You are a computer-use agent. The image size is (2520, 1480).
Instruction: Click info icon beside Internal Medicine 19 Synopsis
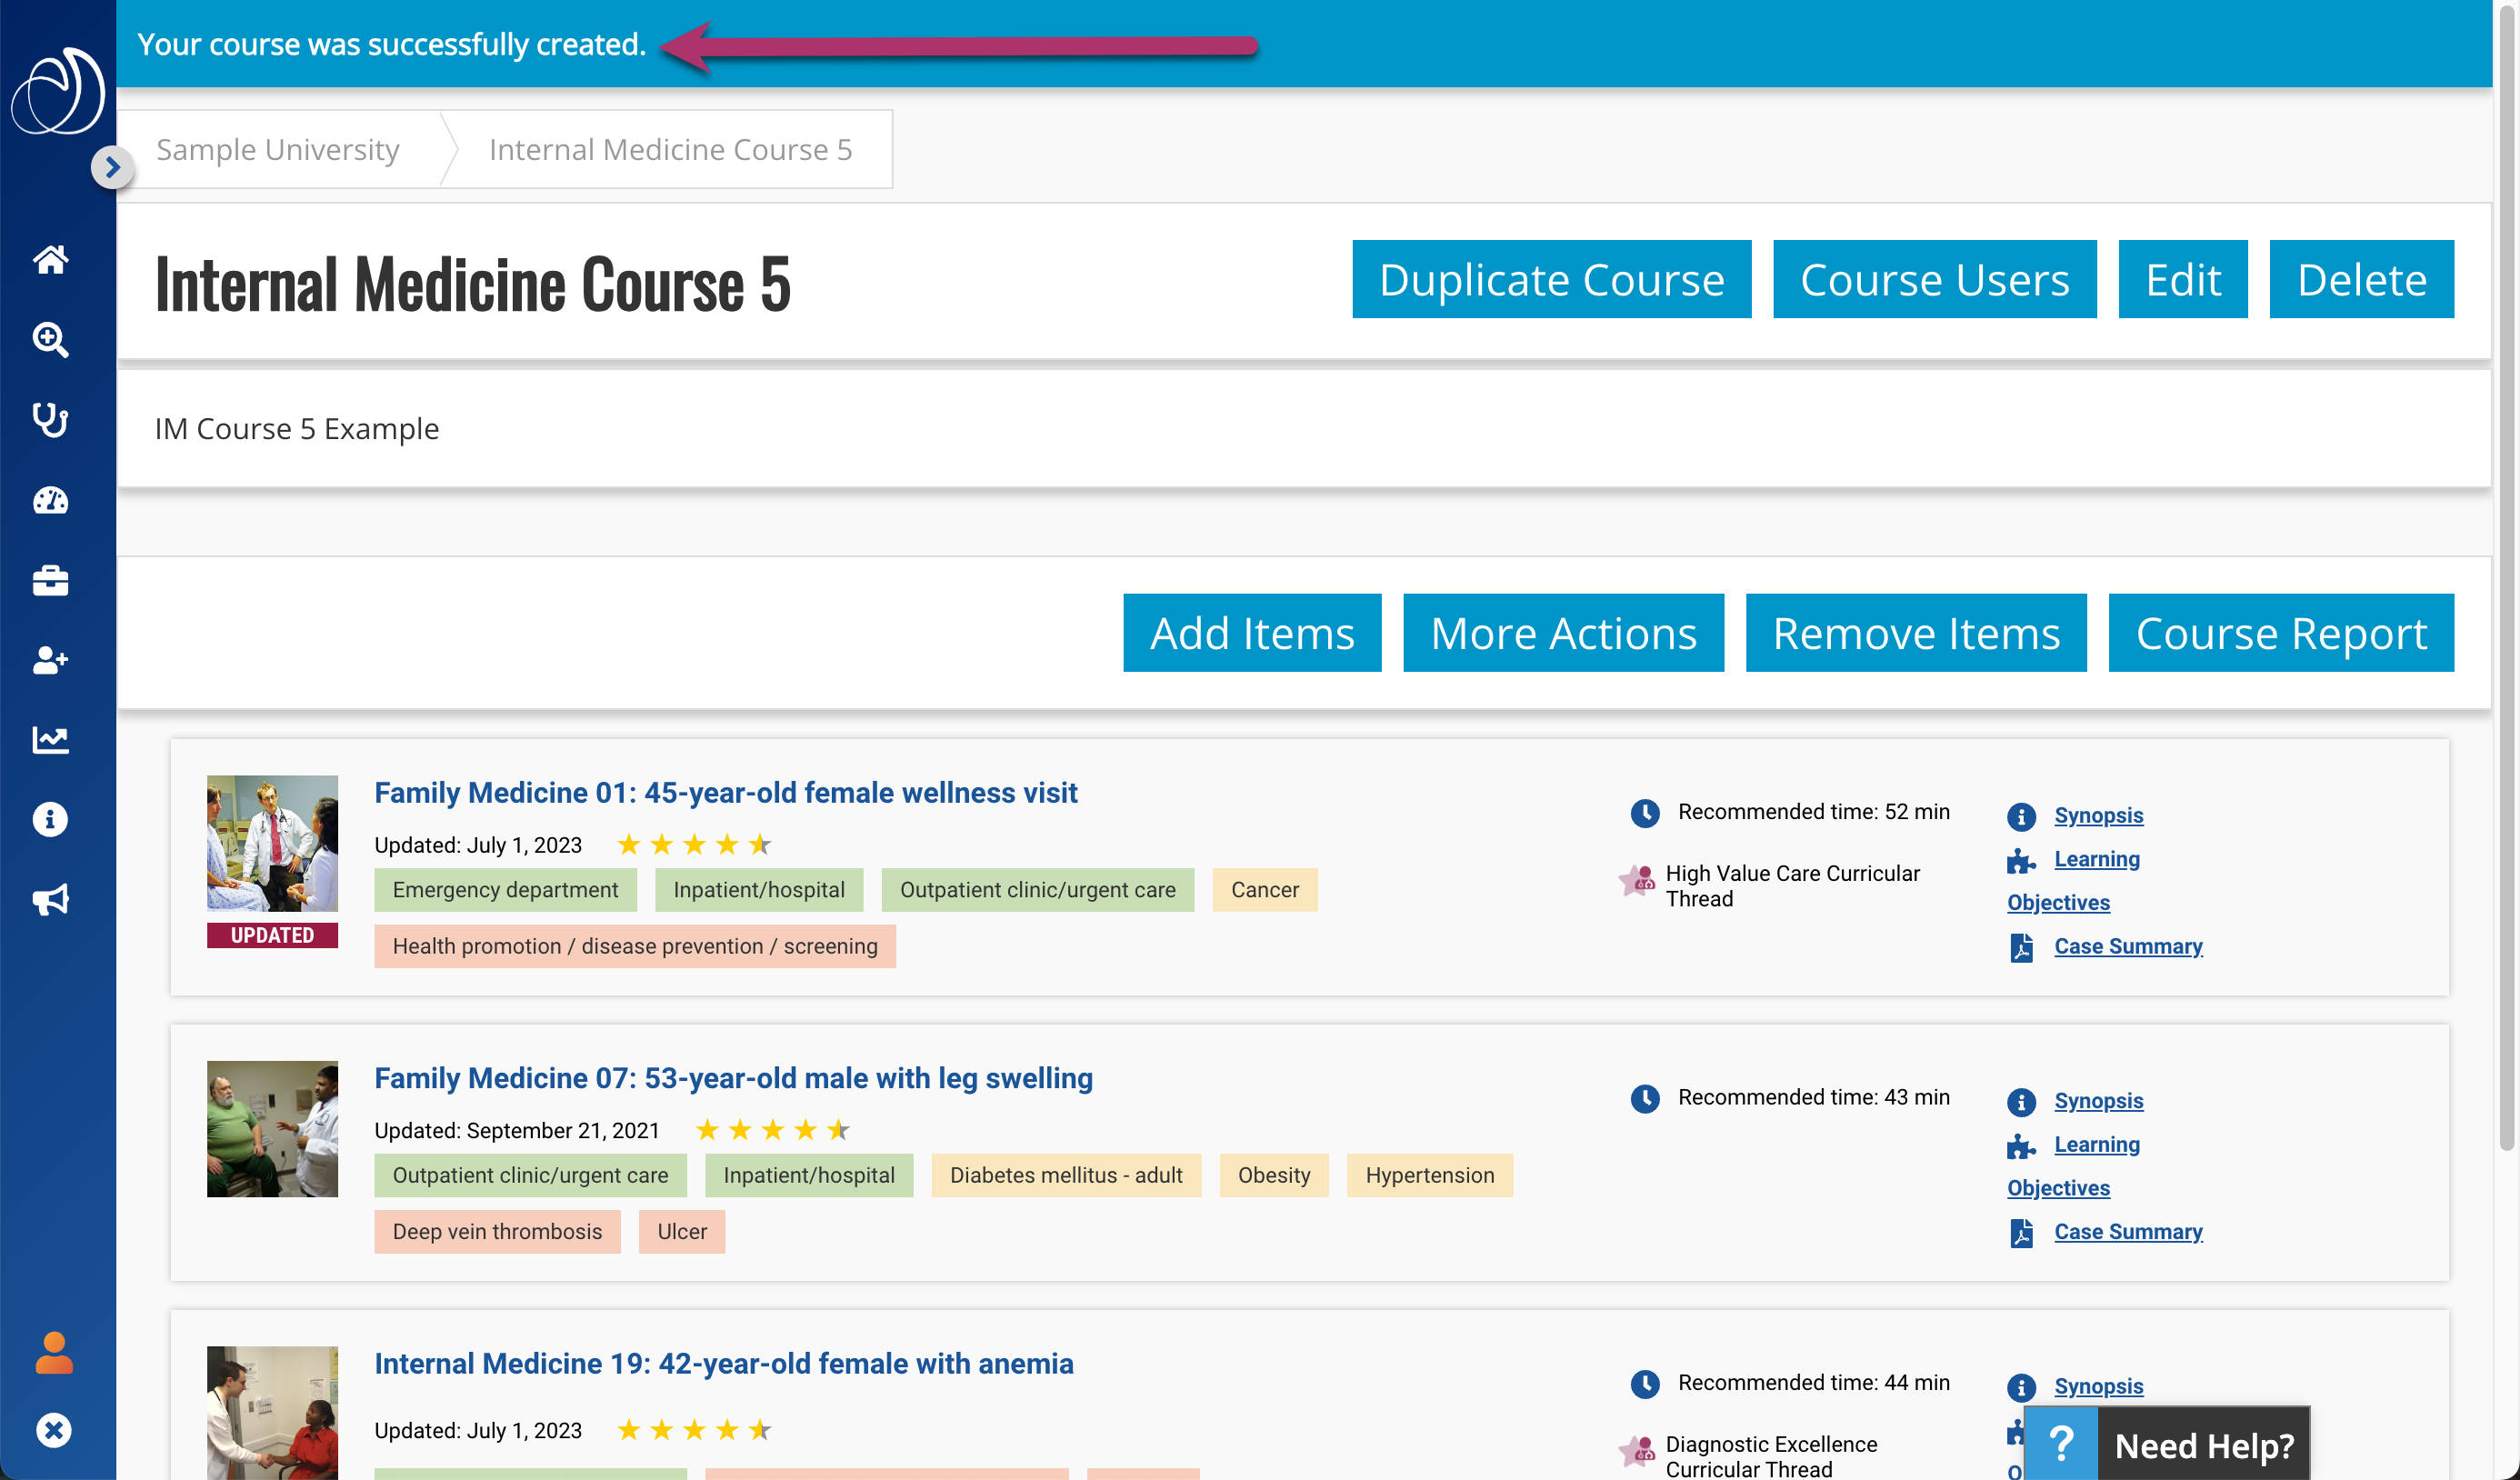point(2021,1388)
